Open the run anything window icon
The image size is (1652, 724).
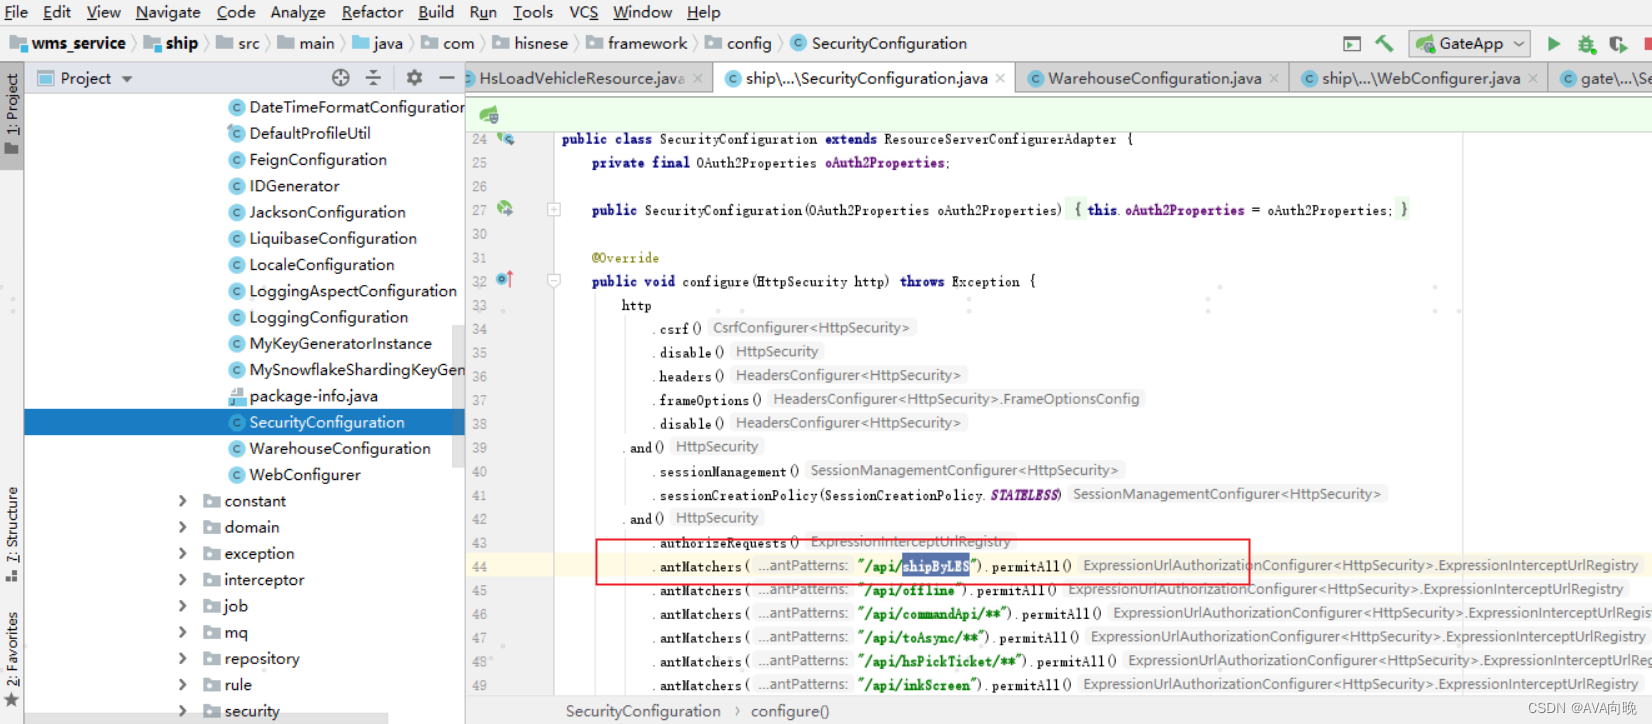pyautogui.click(x=1352, y=44)
